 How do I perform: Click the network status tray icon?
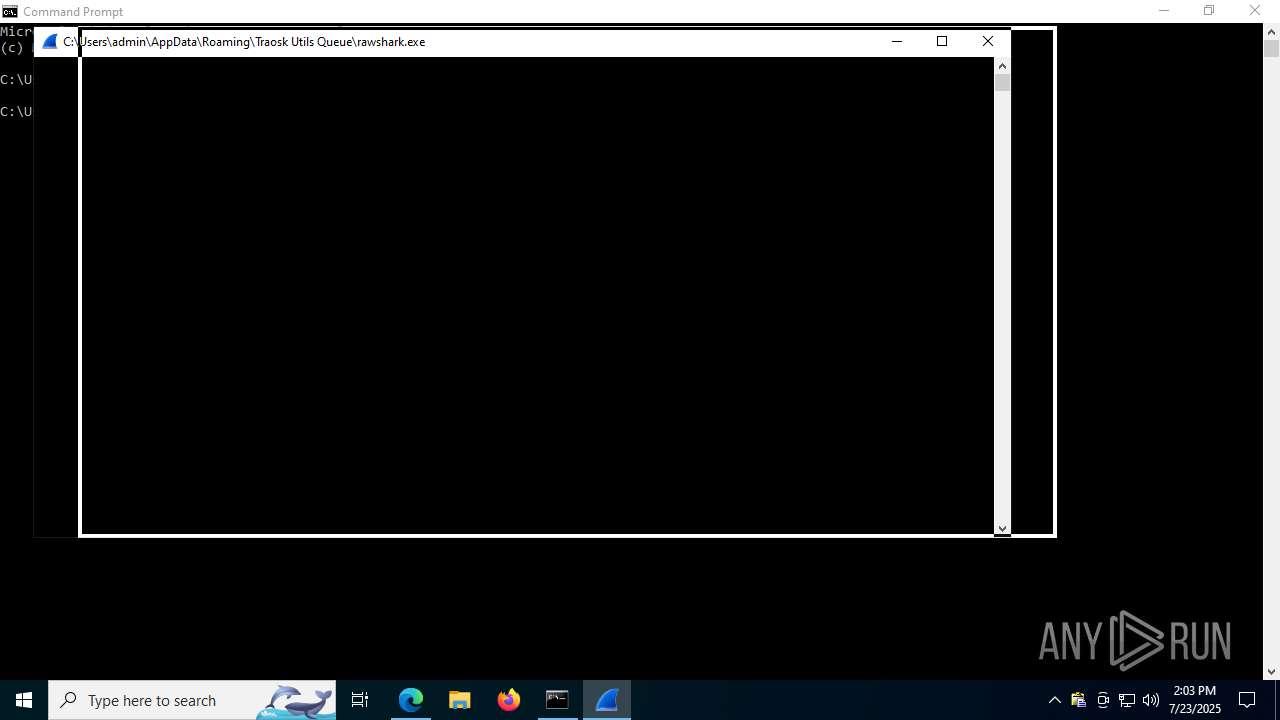pyautogui.click(x=1127, y=700)
